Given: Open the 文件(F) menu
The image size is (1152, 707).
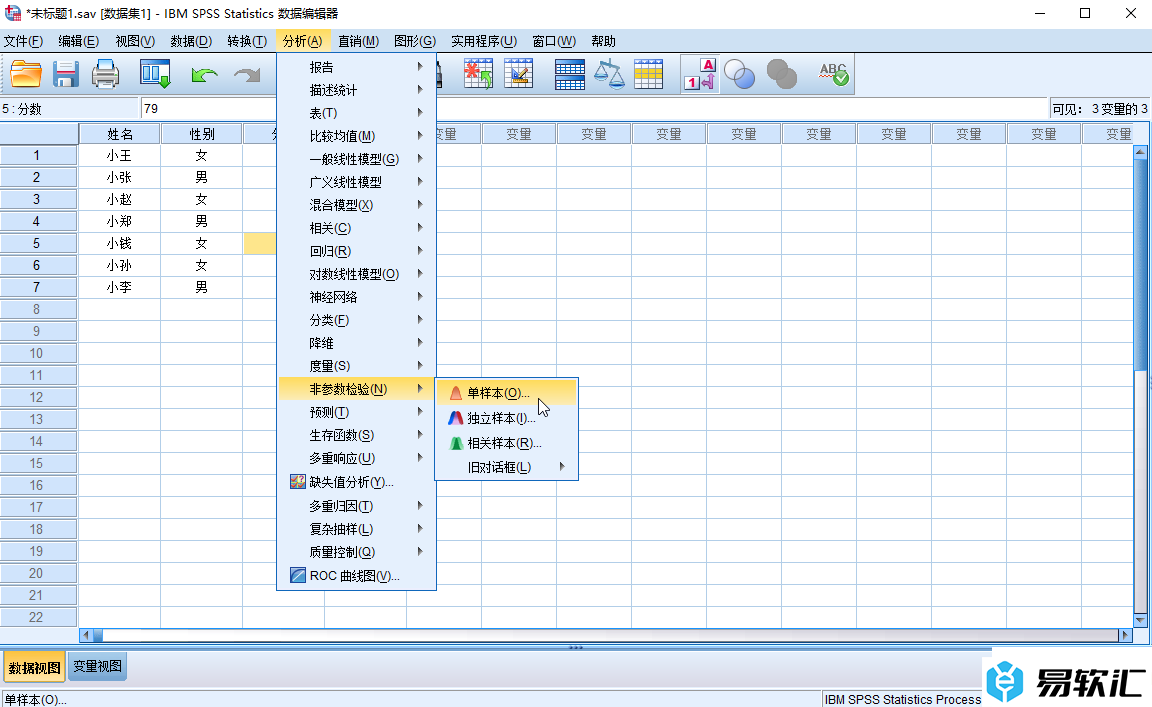Looking at the screenshot, I should click(x=24, y=41).
